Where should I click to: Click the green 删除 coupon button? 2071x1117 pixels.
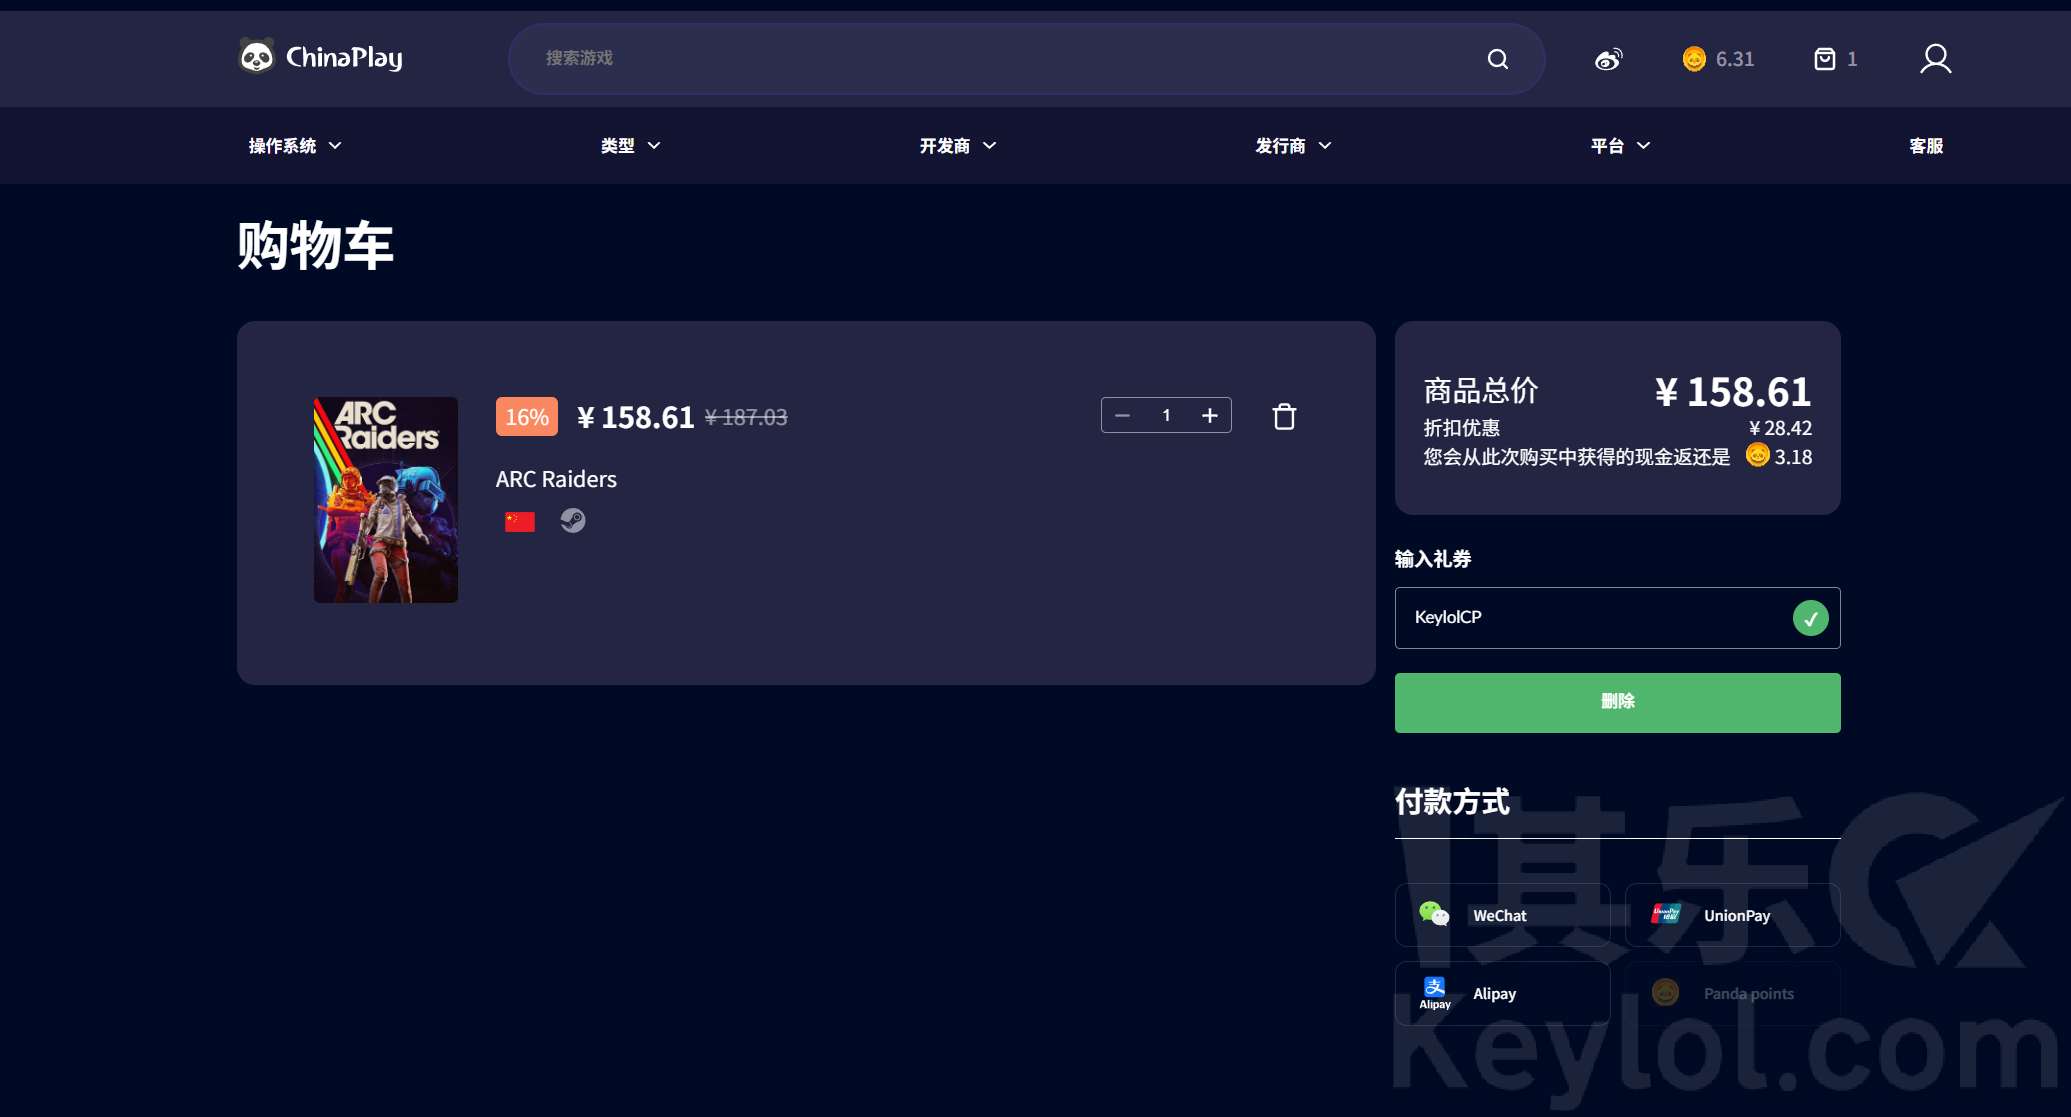click(x=1617, y=702)
